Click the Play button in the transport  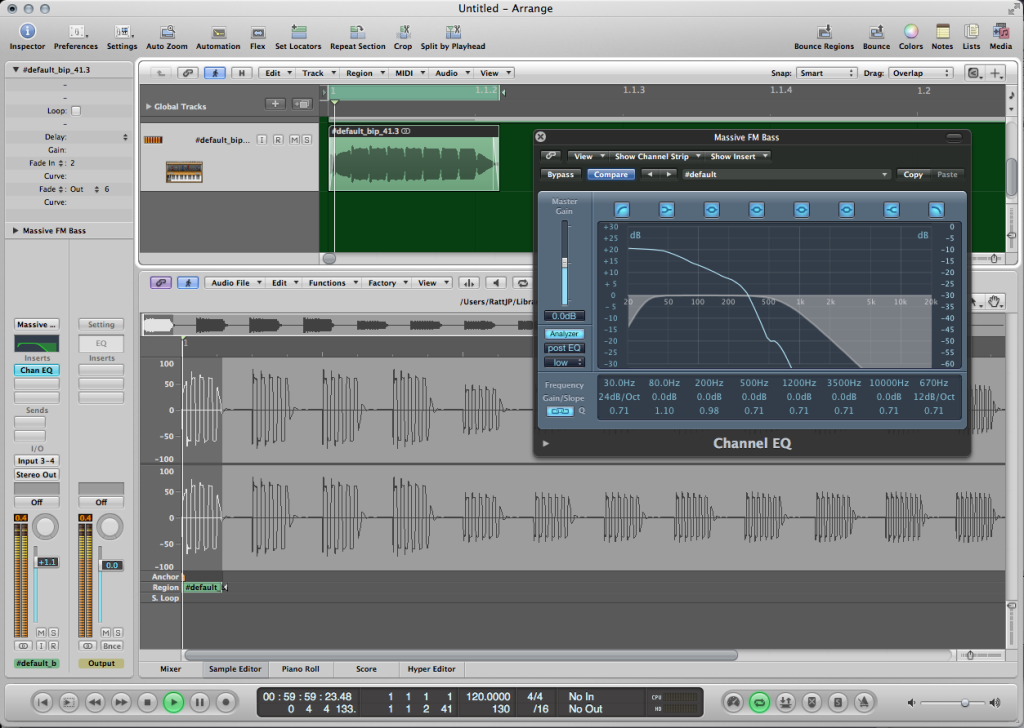[173, 703]
